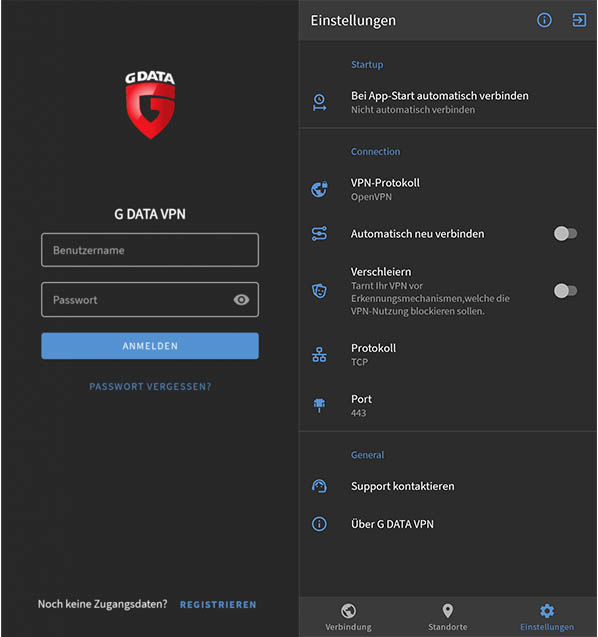Image resolution: width=598 pixels, height=637 pixels.
Task: Open Bei App-Start automatisch verbinden option
Action: [x=448, y=102]
